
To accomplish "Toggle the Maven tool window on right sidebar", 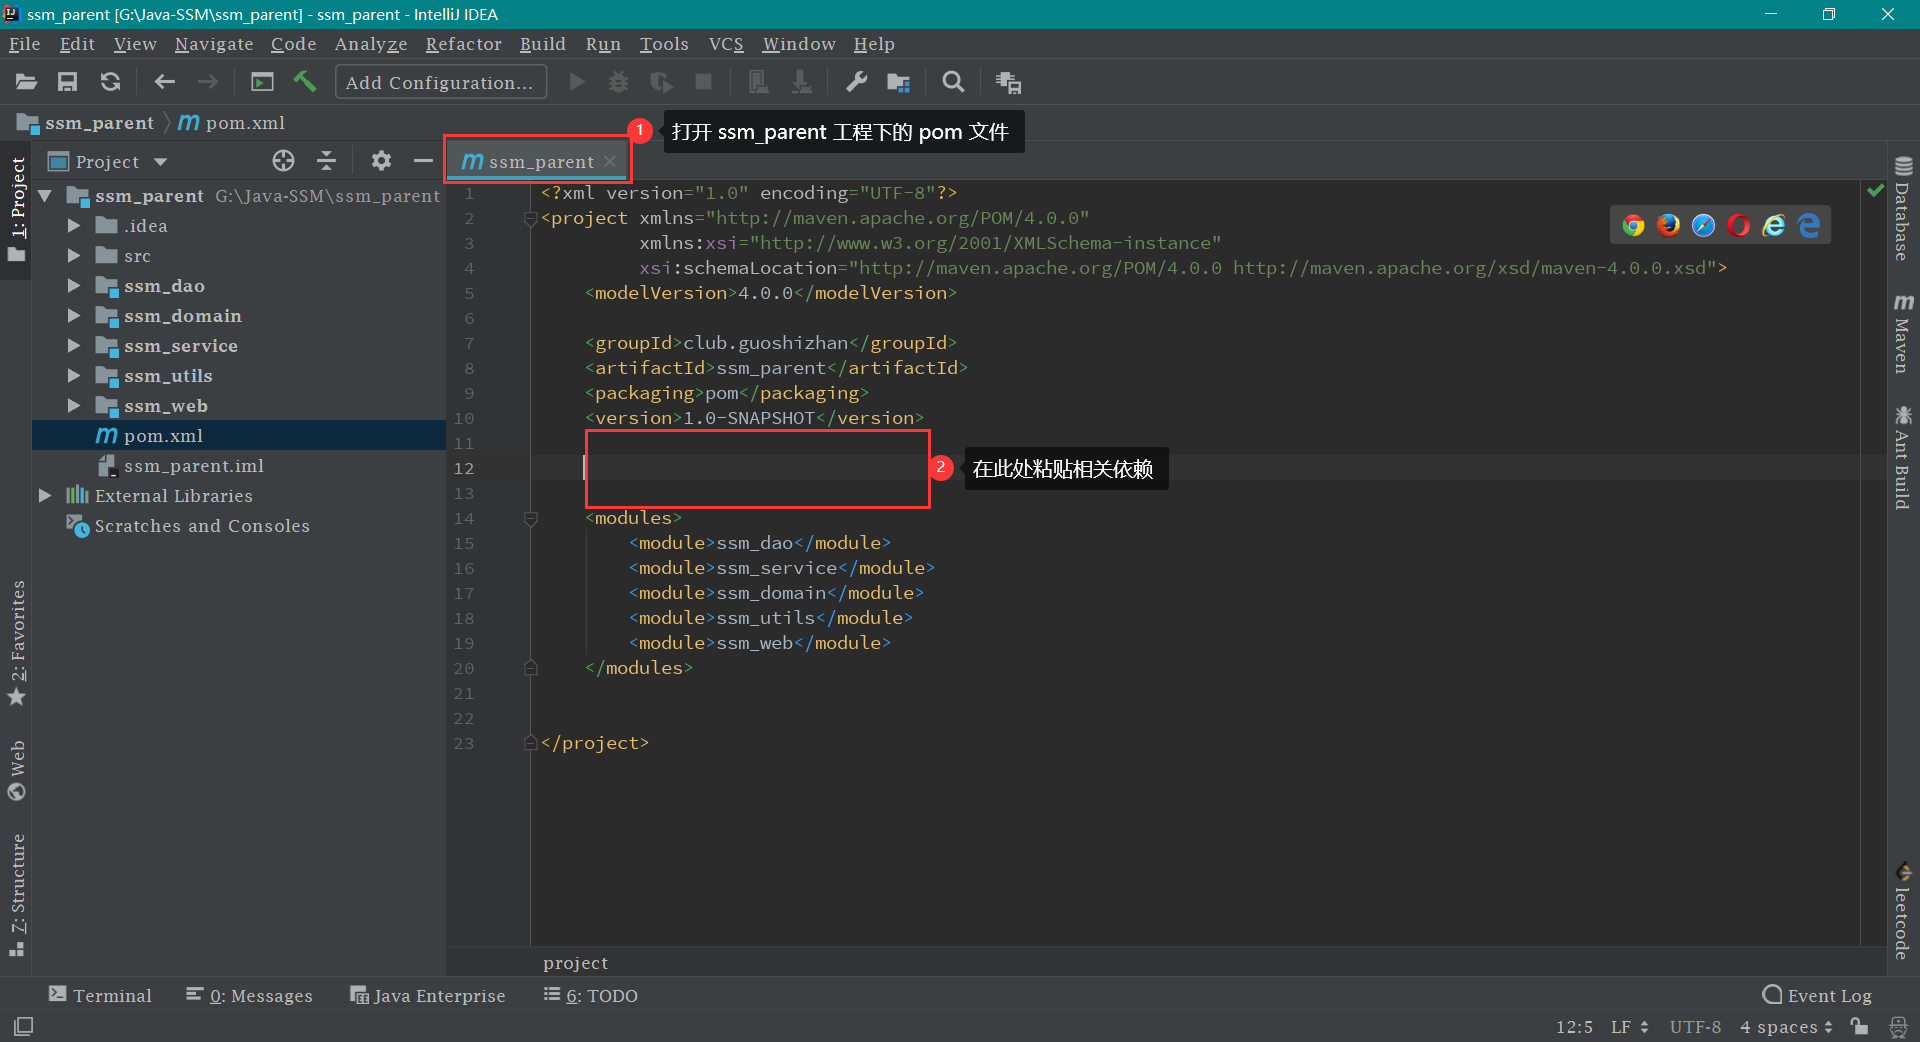I will coord(1902,334).
